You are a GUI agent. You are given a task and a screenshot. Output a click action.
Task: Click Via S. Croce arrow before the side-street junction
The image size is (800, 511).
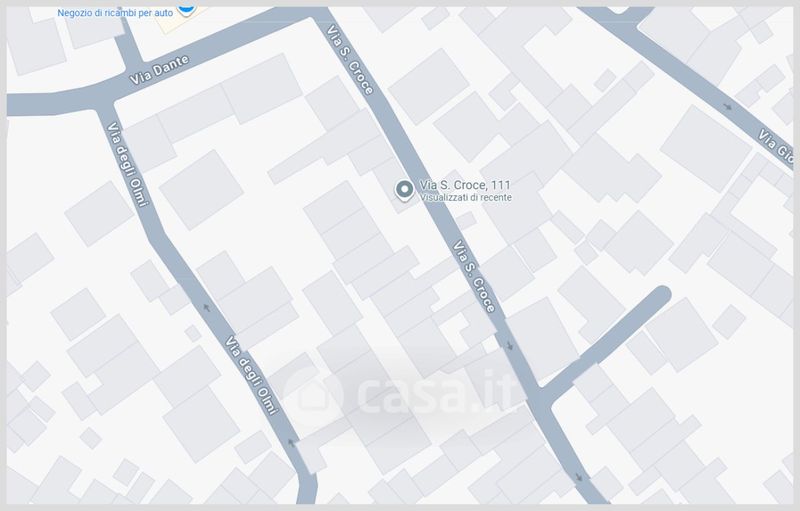pyautogui.click(x=509, y=346)
